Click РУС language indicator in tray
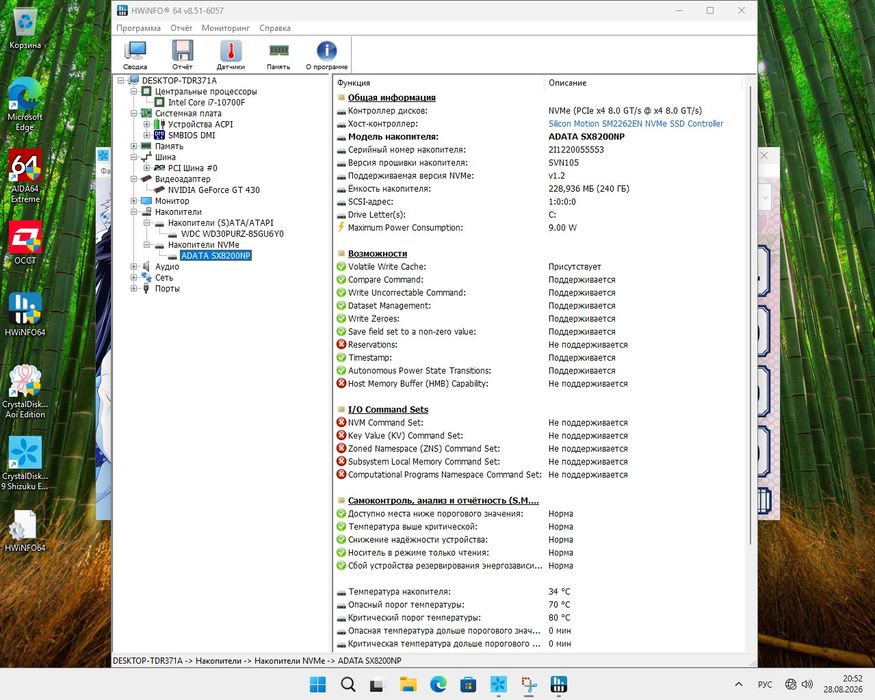The height and width of the screenshot is (700, 875). click(x=765, y=684)
